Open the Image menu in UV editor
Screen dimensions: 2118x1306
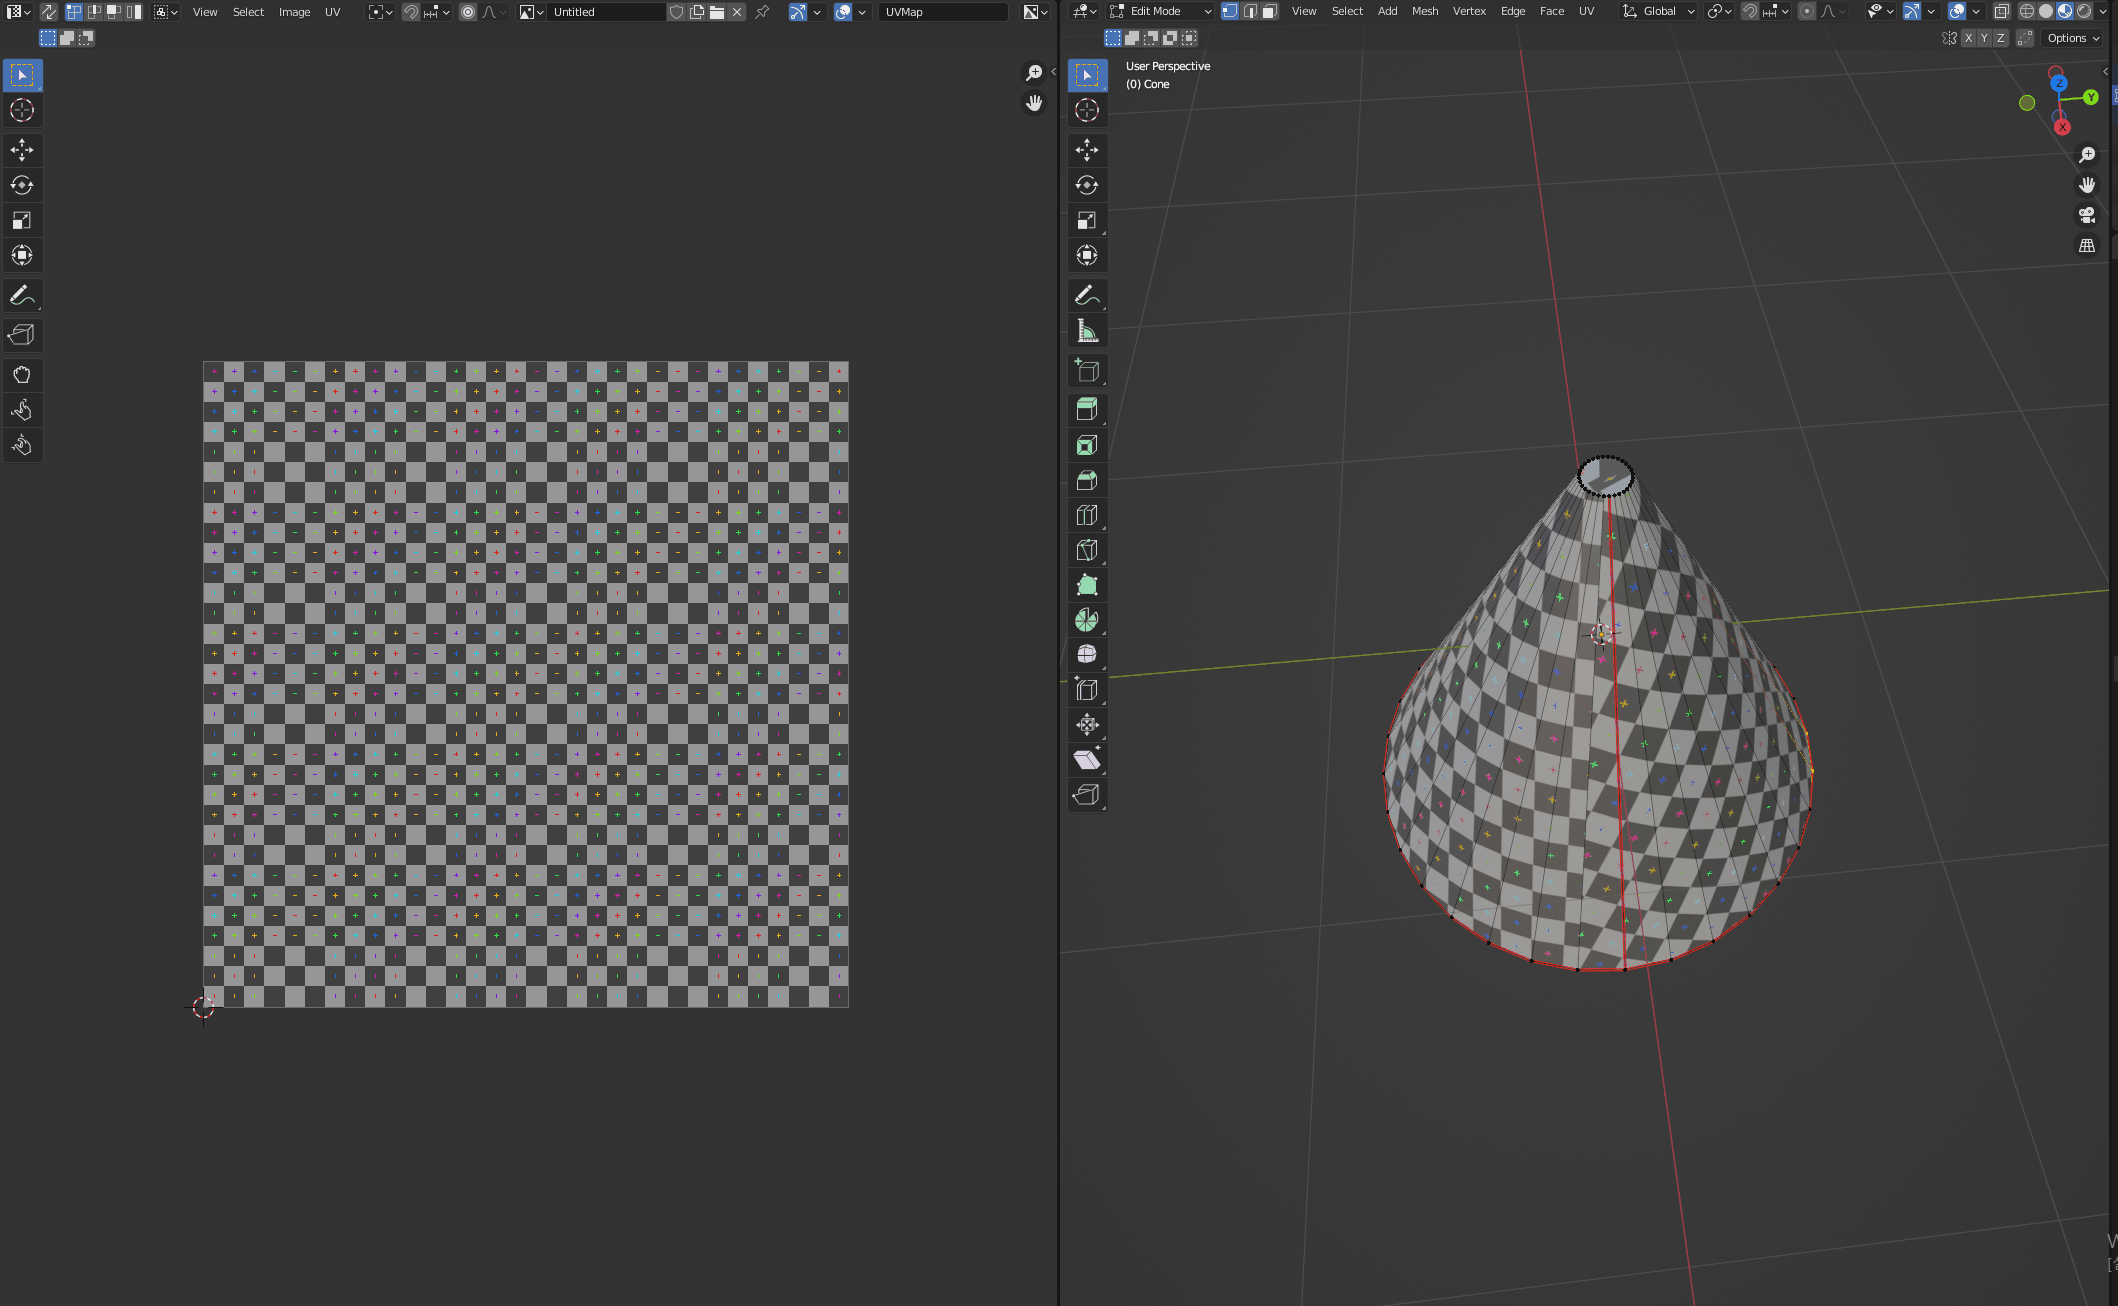click(294, 12)
